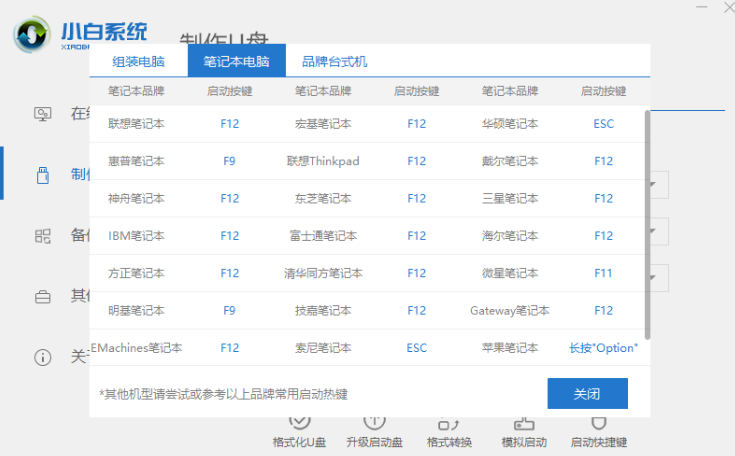The height and width of the screenshot is (456, 735).
Task: Click the 模拟启动 icon at bottom
Action: click(524, 424)
